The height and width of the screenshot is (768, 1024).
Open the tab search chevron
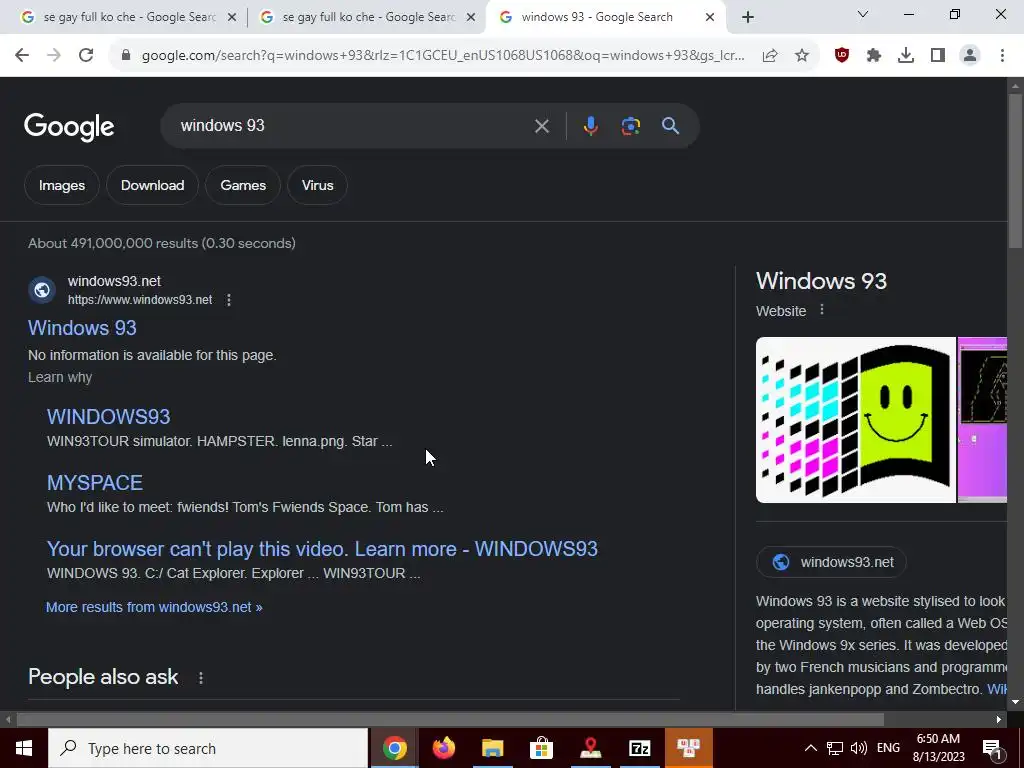863,14
